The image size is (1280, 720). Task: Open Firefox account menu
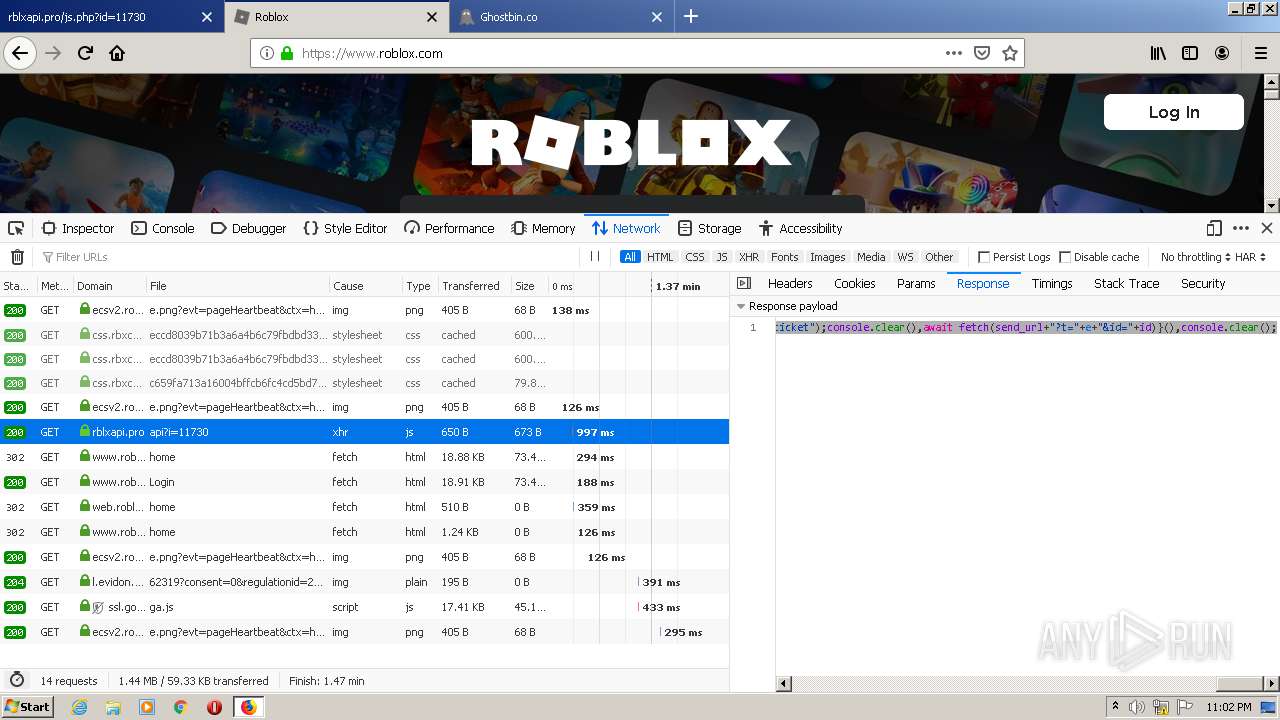(x=1222, y=53)
